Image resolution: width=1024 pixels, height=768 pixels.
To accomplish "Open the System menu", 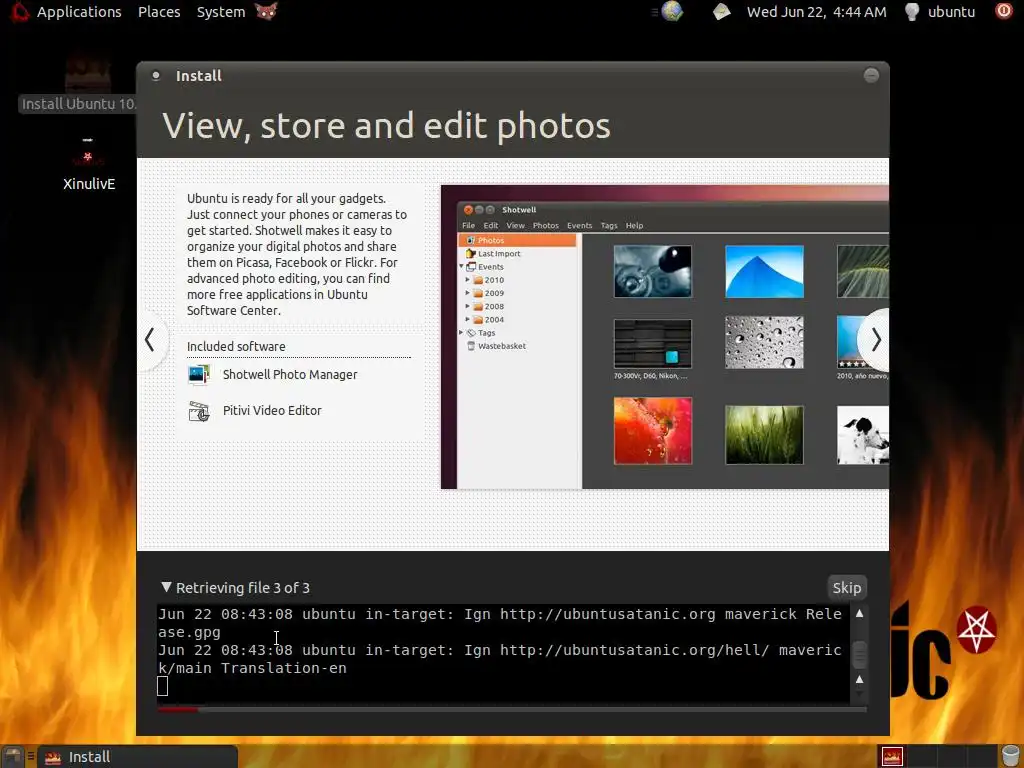I will pyautogui.click(x=221, y=12).
